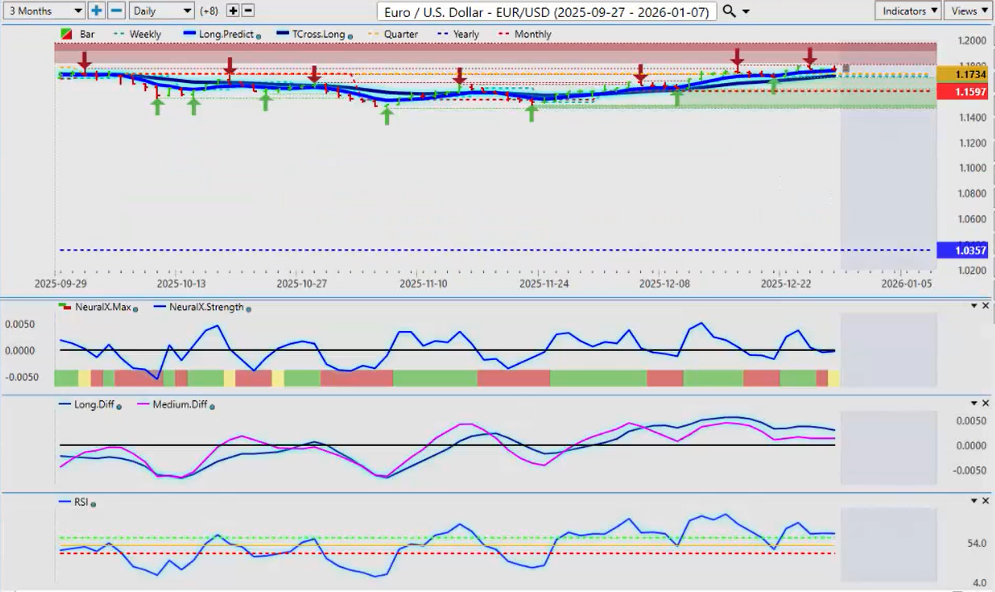Click the magnifying glass search icon
995x592 pixels.
click(x=729, y=11)
